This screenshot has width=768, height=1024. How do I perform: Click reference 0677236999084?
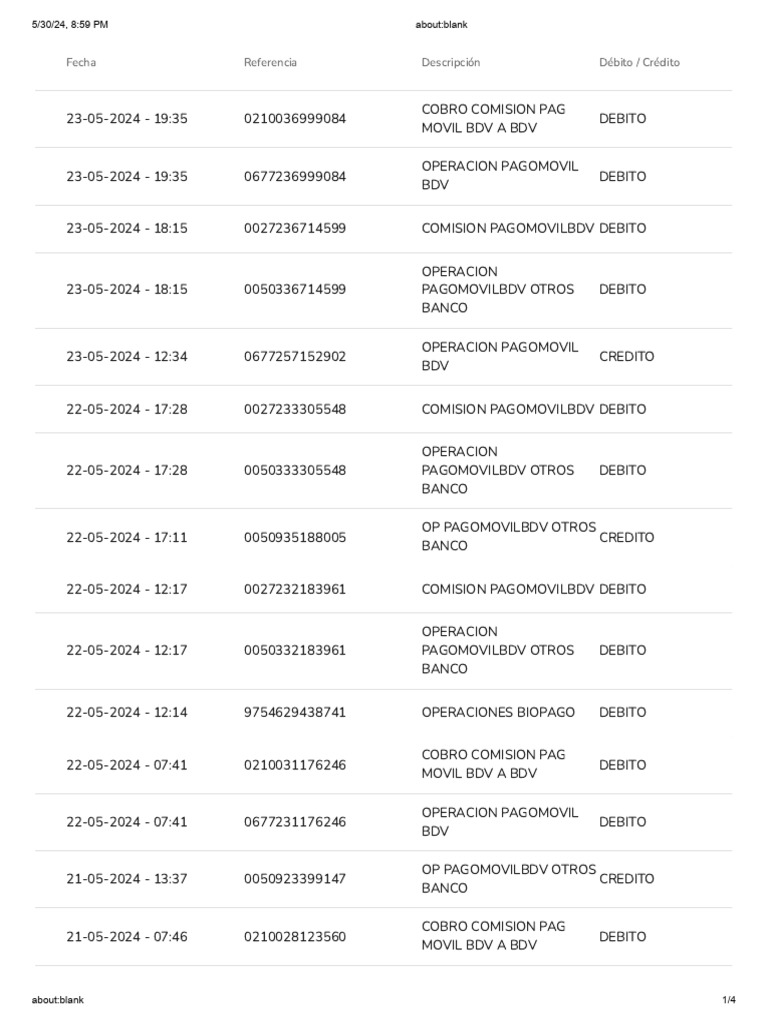[295, 177]
